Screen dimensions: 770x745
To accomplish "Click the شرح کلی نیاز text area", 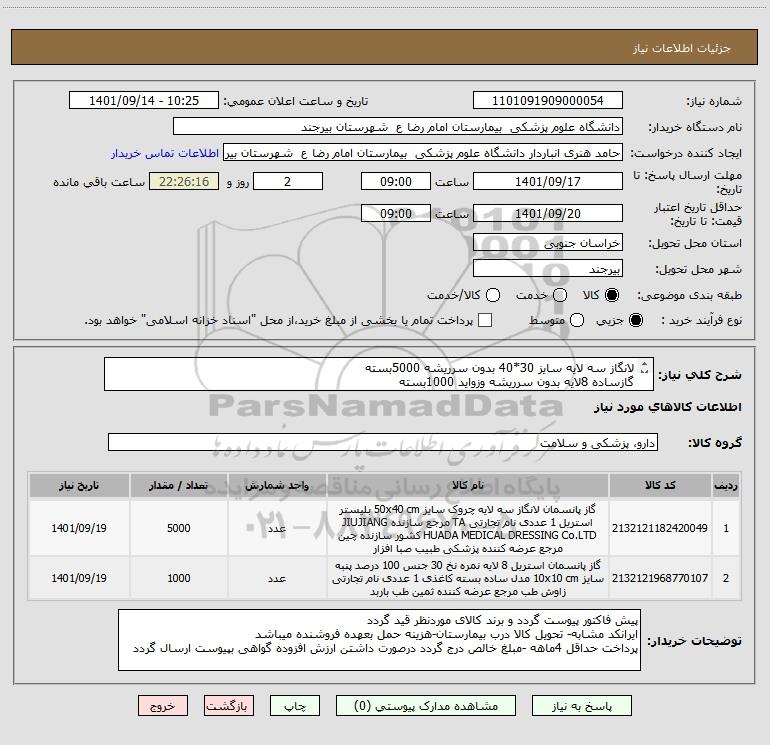I will (379, 374).
